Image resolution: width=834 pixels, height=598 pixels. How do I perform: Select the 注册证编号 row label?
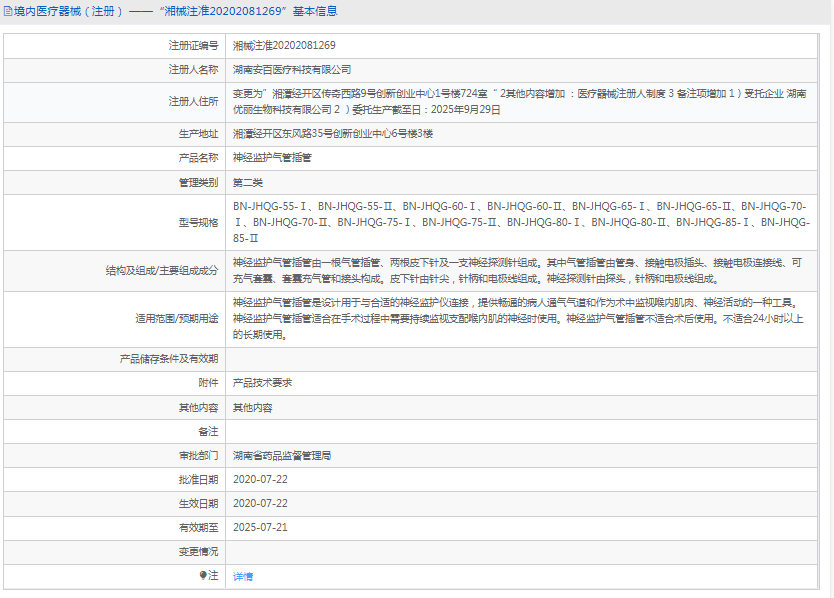pos(194,46)
